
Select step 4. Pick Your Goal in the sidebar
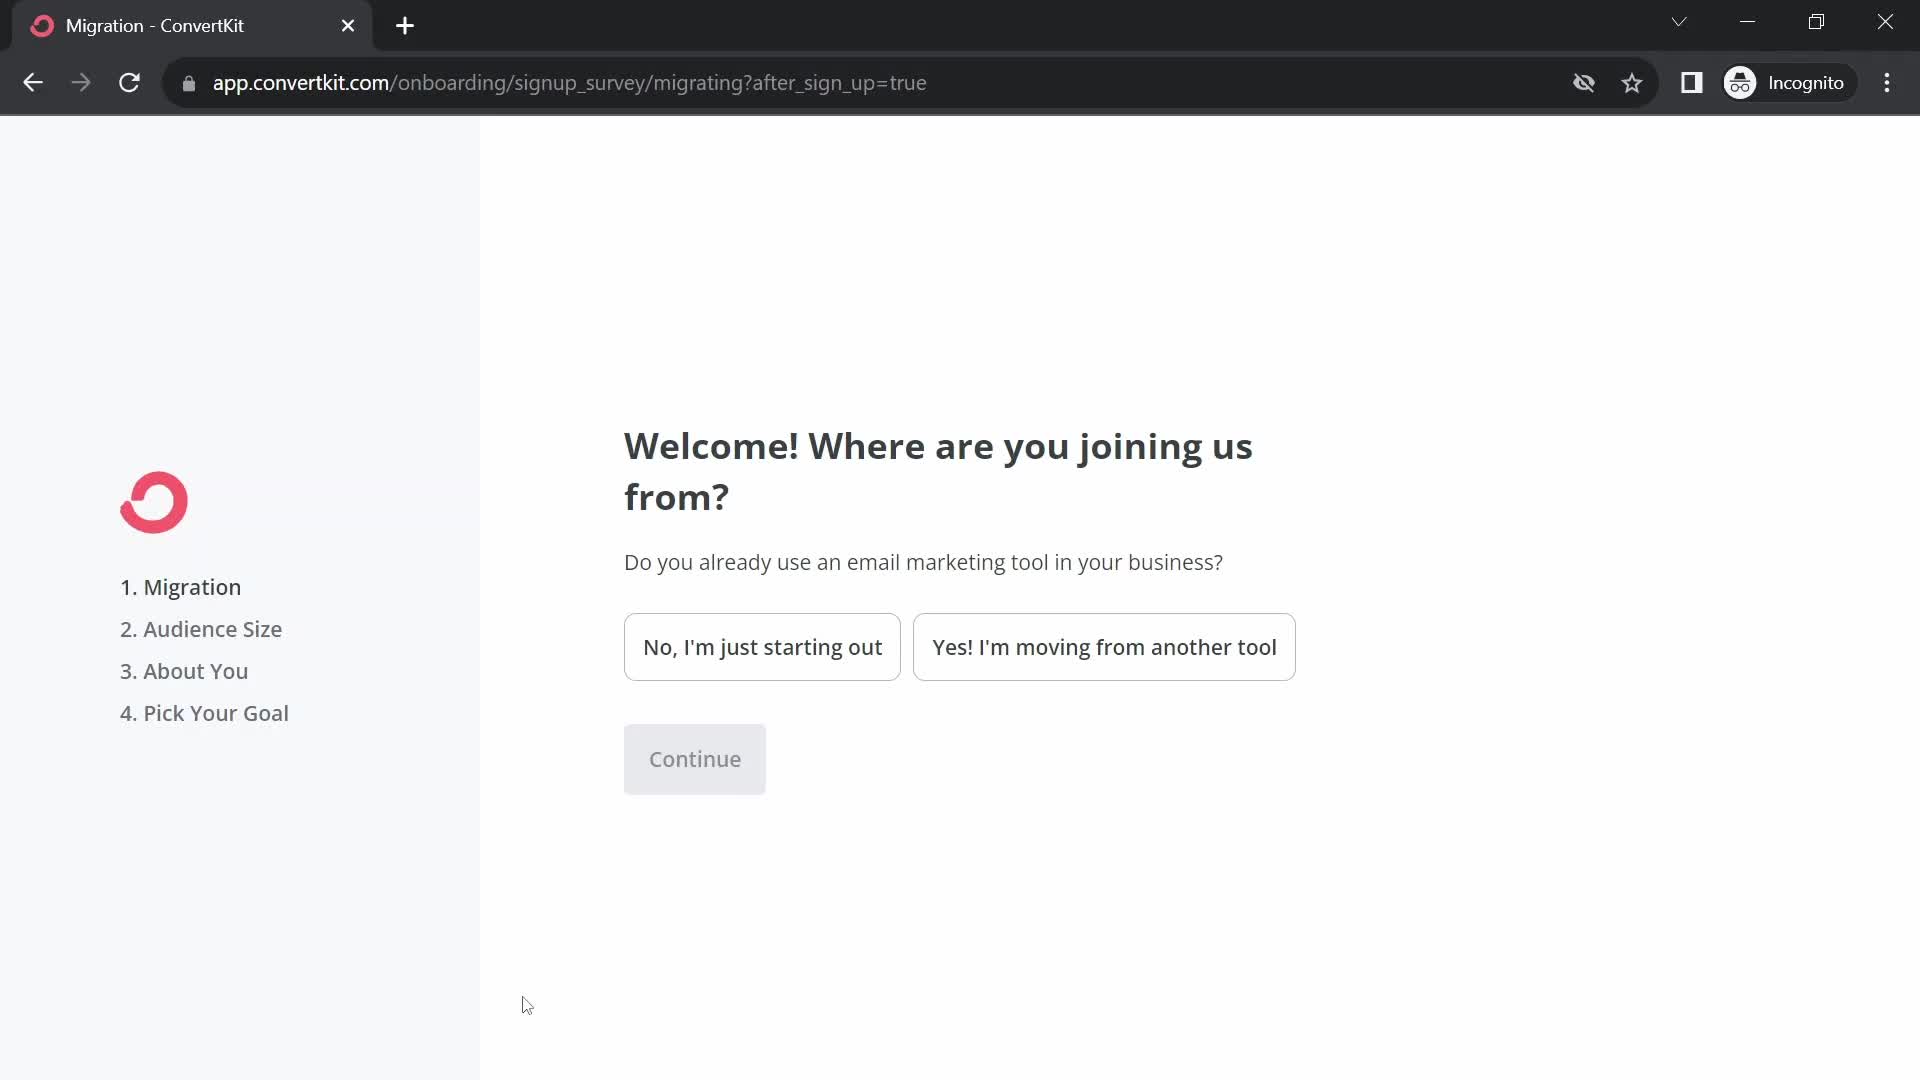click(x=204, y=713)
